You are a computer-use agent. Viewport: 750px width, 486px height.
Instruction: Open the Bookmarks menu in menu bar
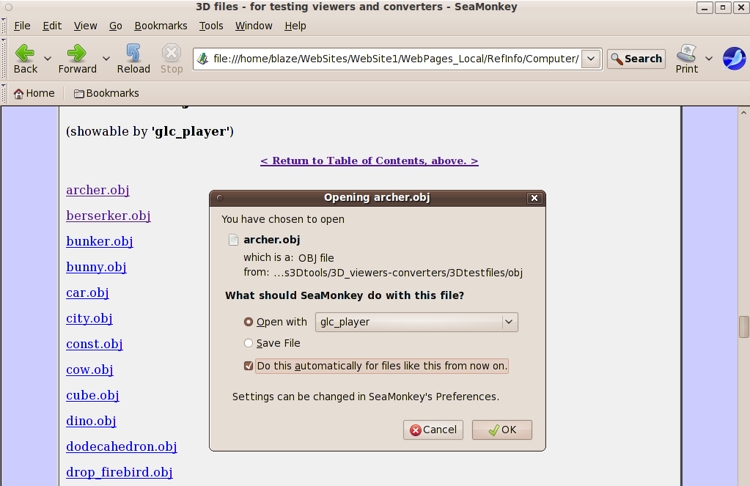pos(160,26)
